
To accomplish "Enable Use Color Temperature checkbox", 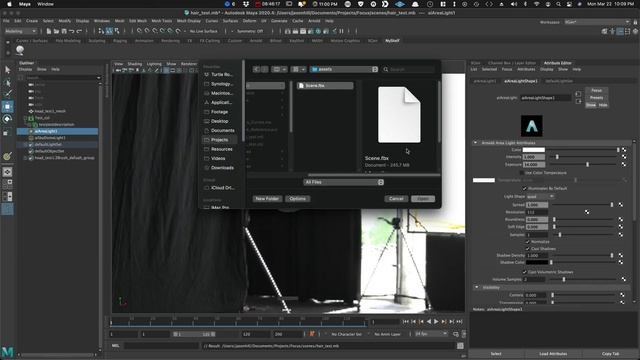I will (521, 173).
